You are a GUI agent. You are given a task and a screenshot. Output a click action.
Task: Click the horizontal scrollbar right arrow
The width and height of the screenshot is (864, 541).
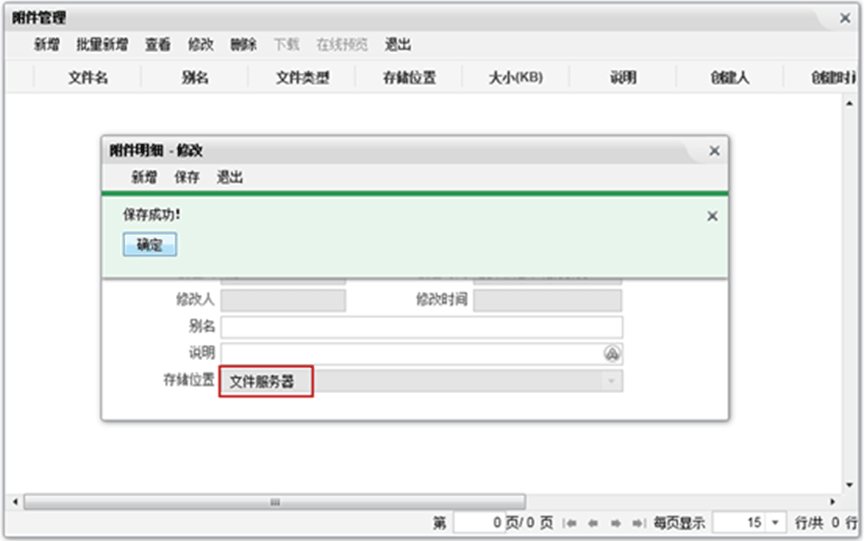click(833, 502)
